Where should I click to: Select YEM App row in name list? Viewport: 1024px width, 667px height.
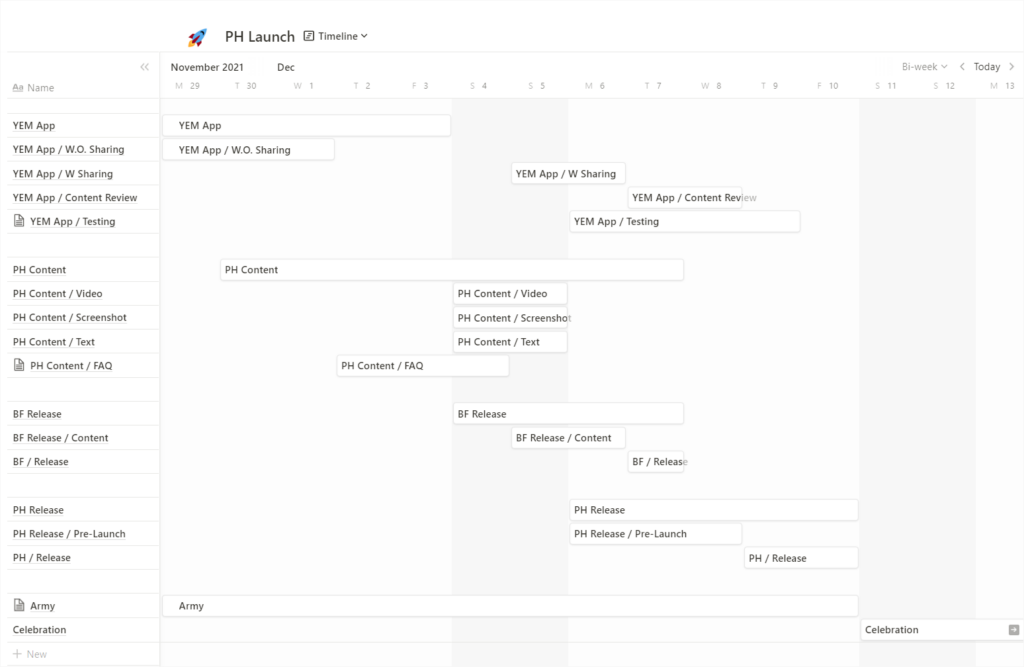(x=34, y=125)
